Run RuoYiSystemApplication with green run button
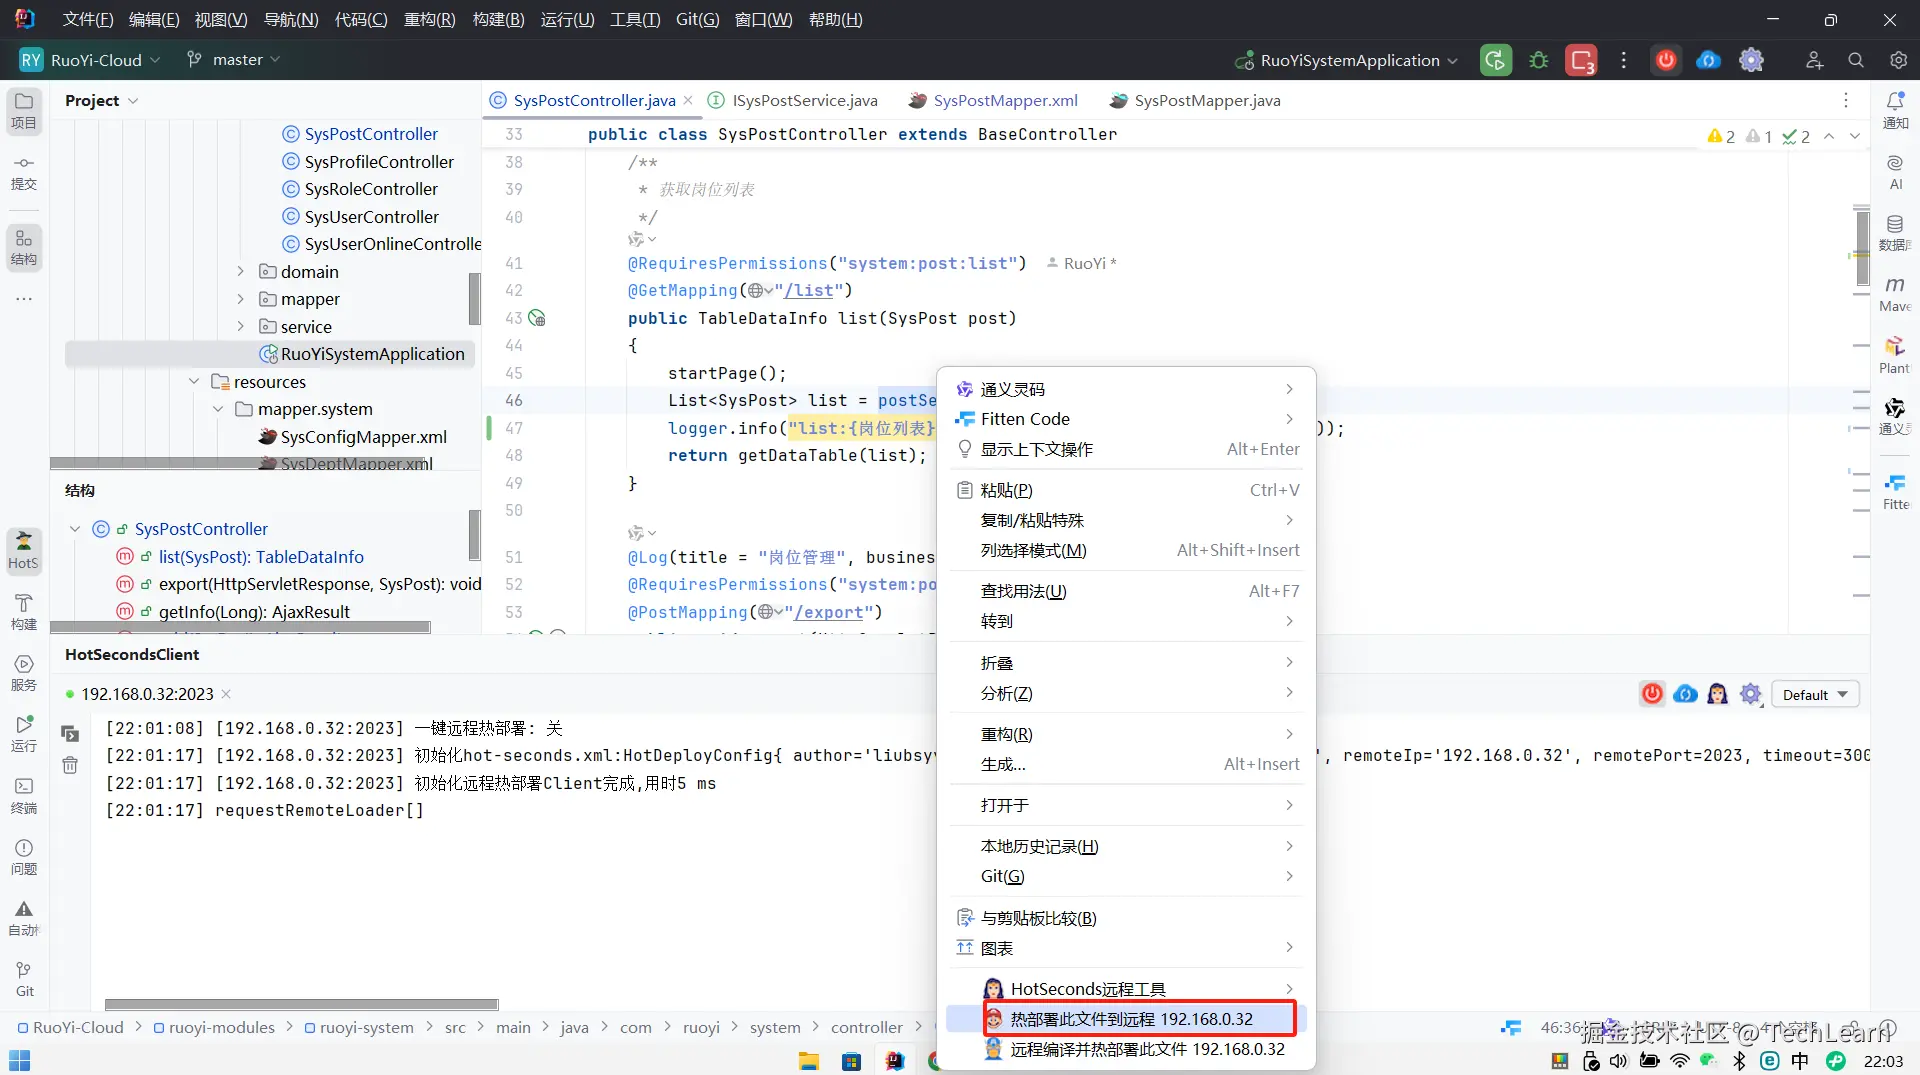Screen dimensions: 1920x1075 1496,60
